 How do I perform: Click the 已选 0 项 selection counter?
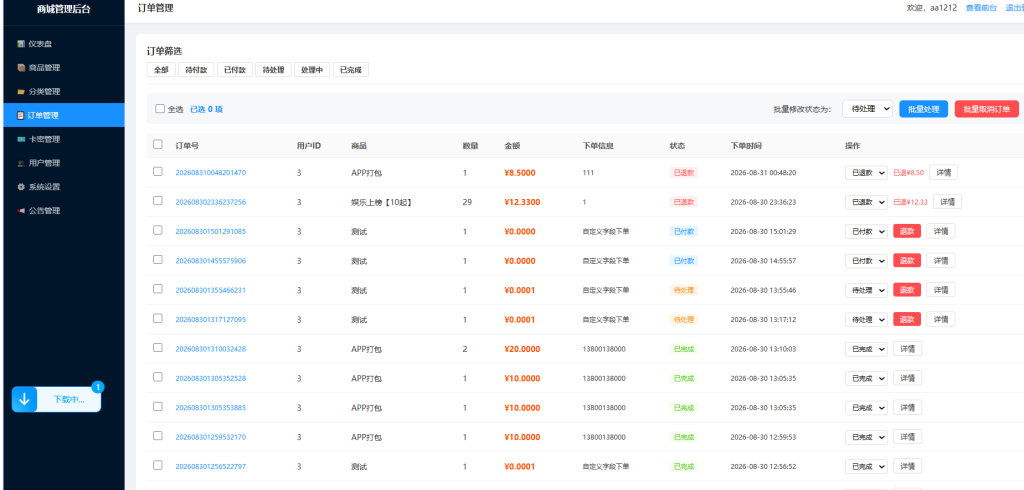[x=206, y=109]
